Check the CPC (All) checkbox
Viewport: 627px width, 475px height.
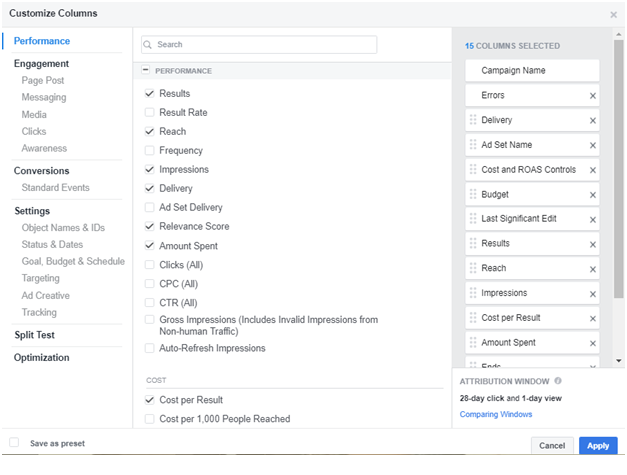(150, 284)
